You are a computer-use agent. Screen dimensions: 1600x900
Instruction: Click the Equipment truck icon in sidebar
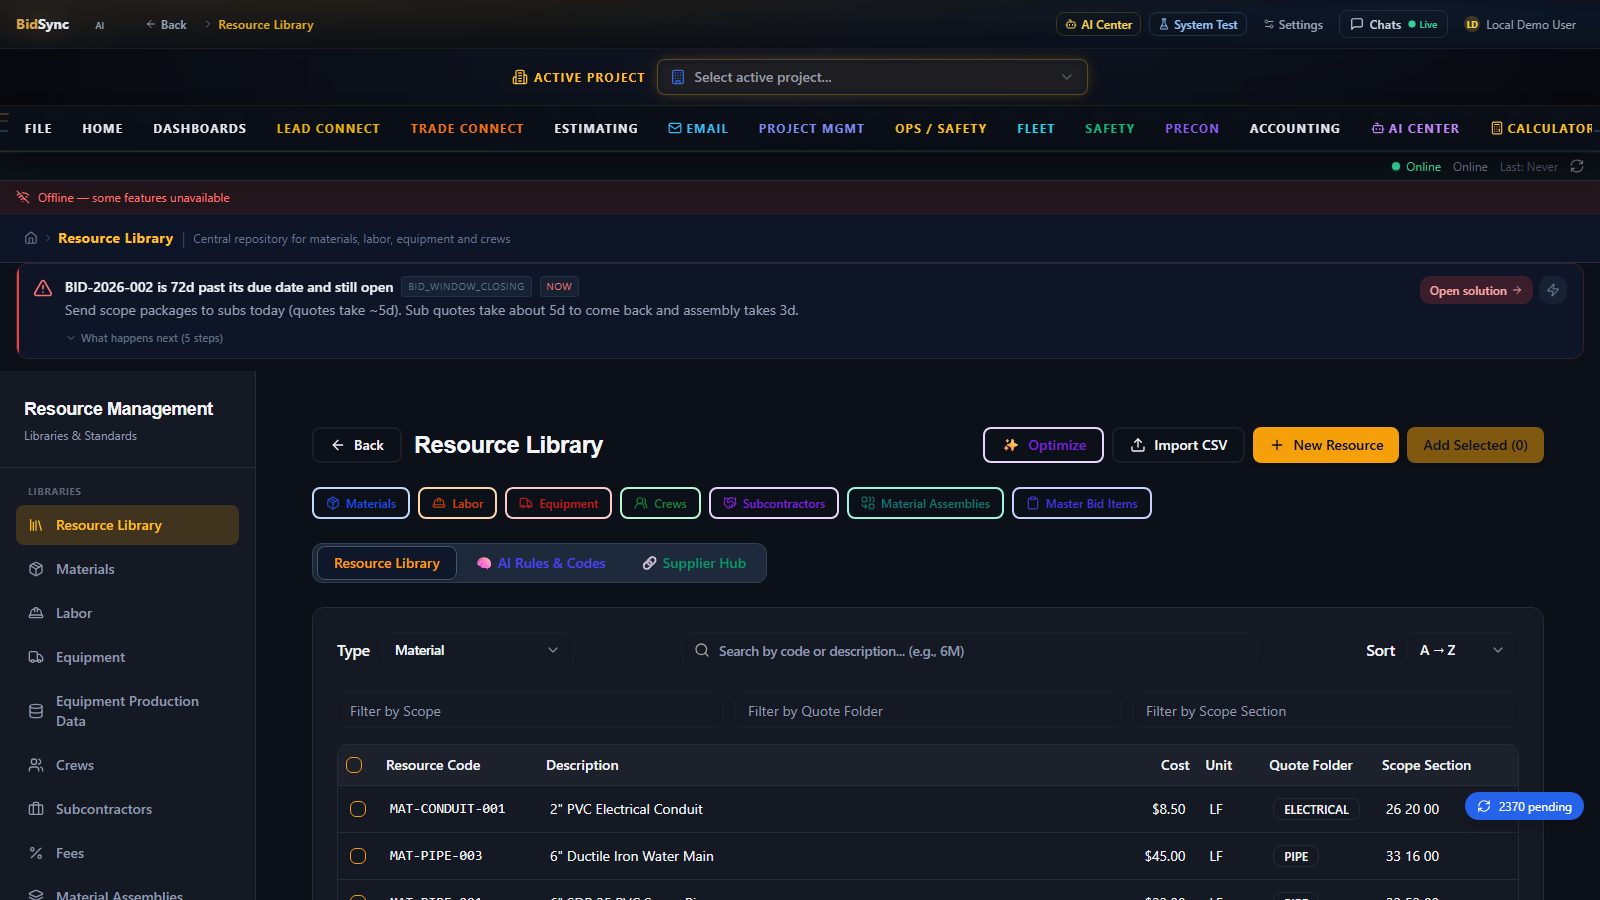click(36, 657)
